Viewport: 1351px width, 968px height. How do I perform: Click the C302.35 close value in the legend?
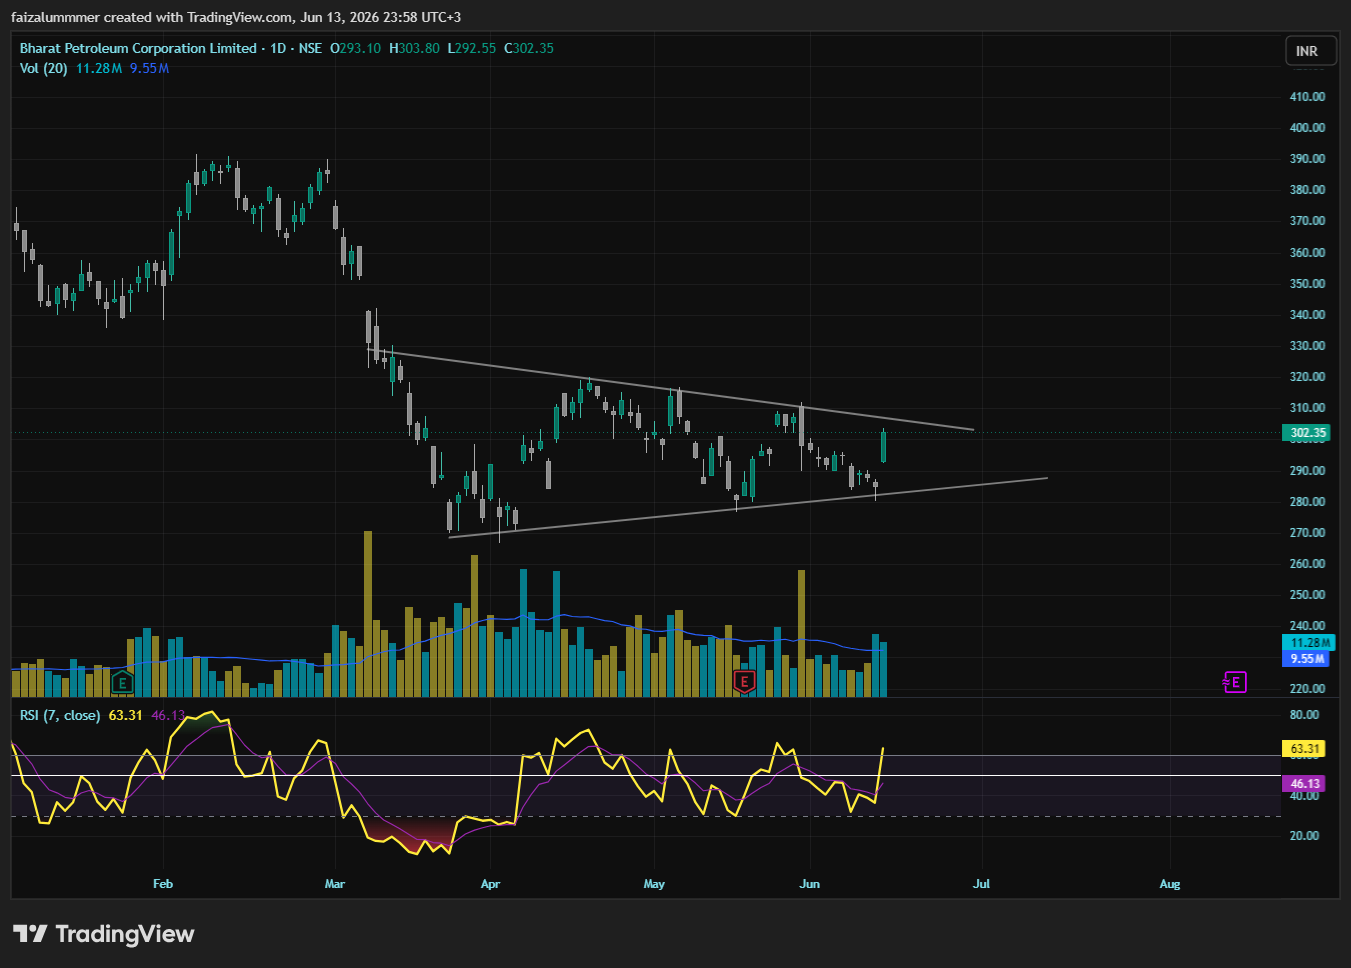click(528, 48)
